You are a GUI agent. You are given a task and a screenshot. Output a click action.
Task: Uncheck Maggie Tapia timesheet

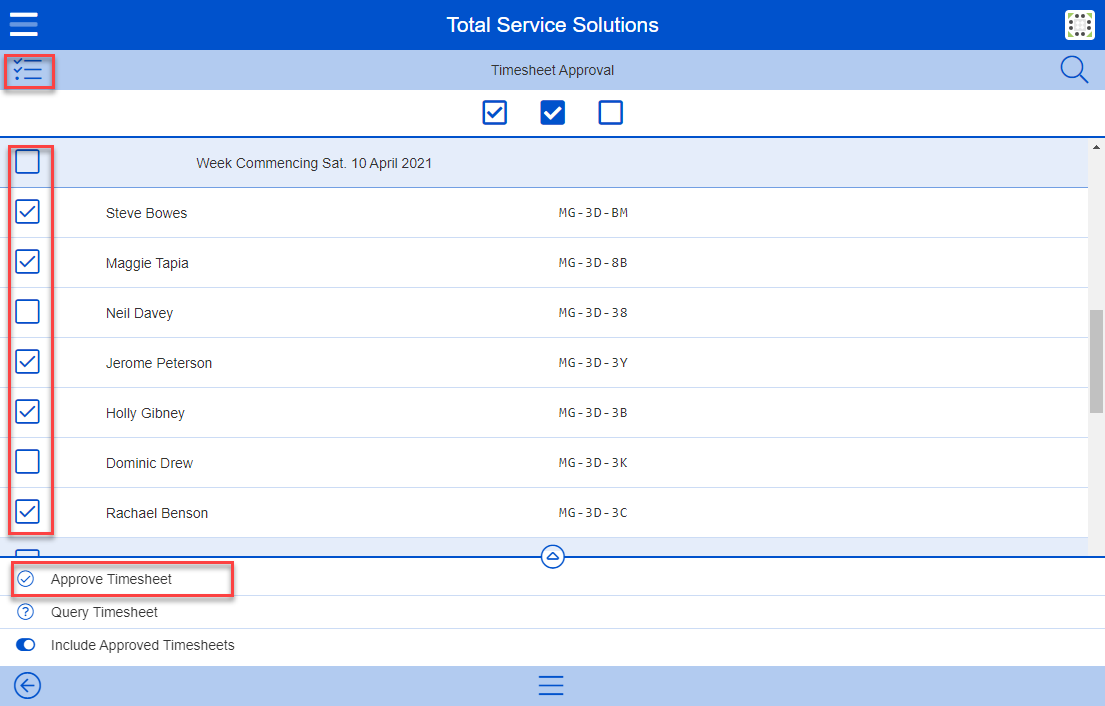tap(27, 262)
